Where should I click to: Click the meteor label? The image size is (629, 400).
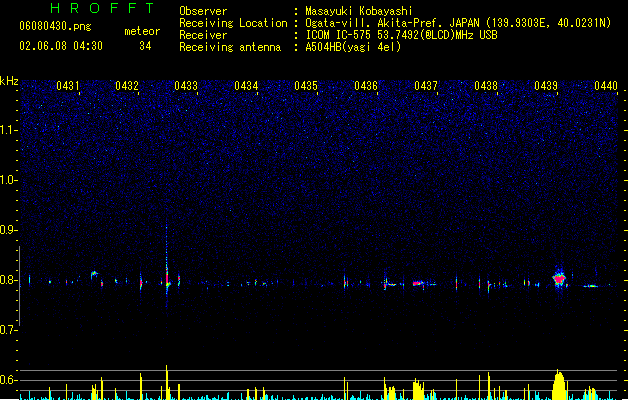[x=142, y=31]
